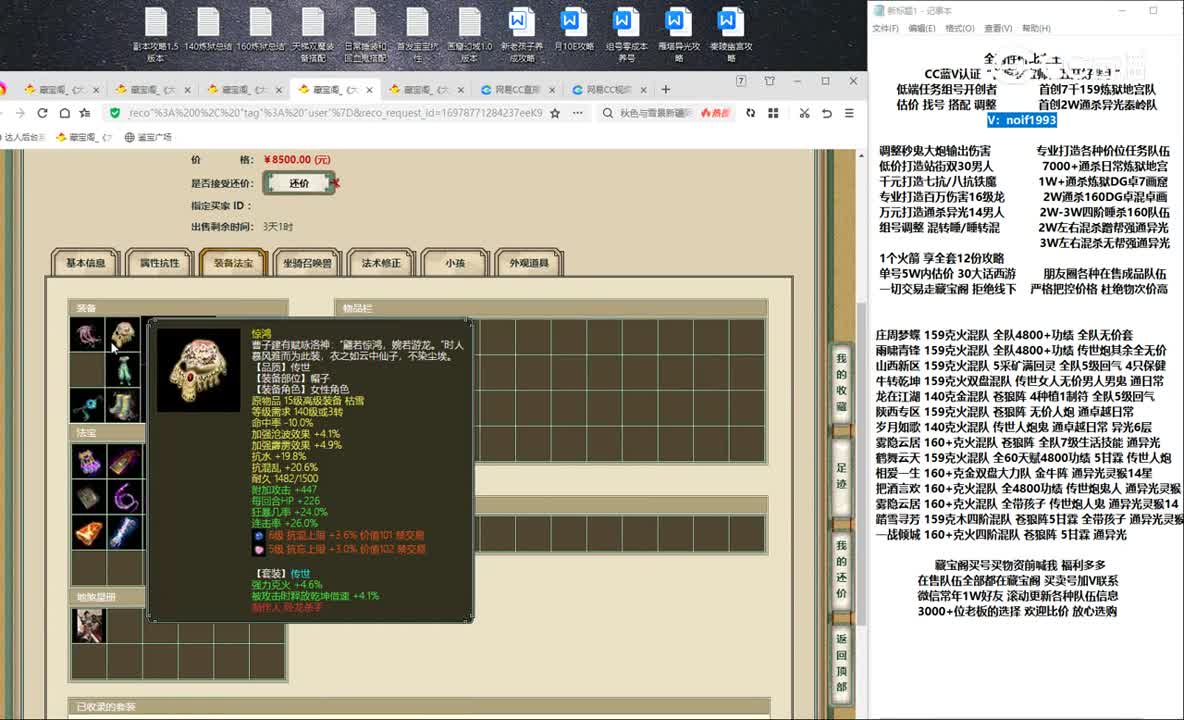This screenshot has width=1184, height=720.
Task: Open desktop document 雁塔异光攻略
Action: [678, 35]
